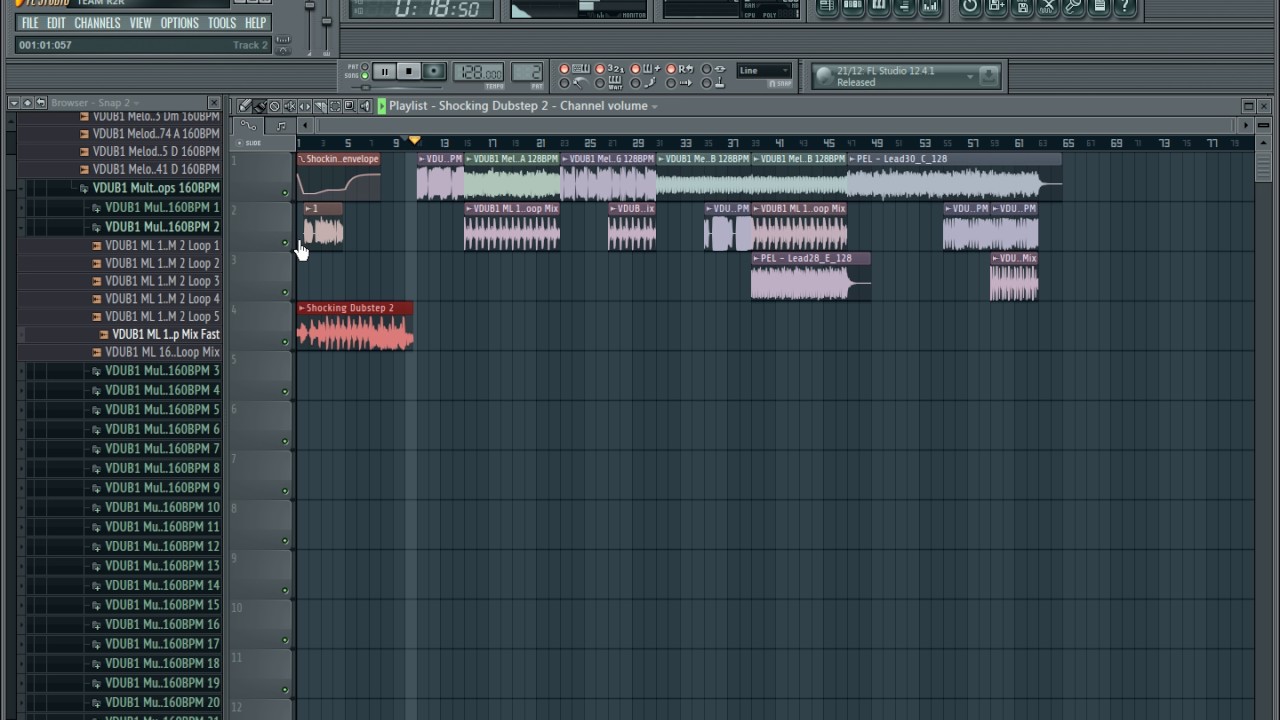1280x720 pixels.
Task: Pause playback with the pause button
Action: coord(384,71)
